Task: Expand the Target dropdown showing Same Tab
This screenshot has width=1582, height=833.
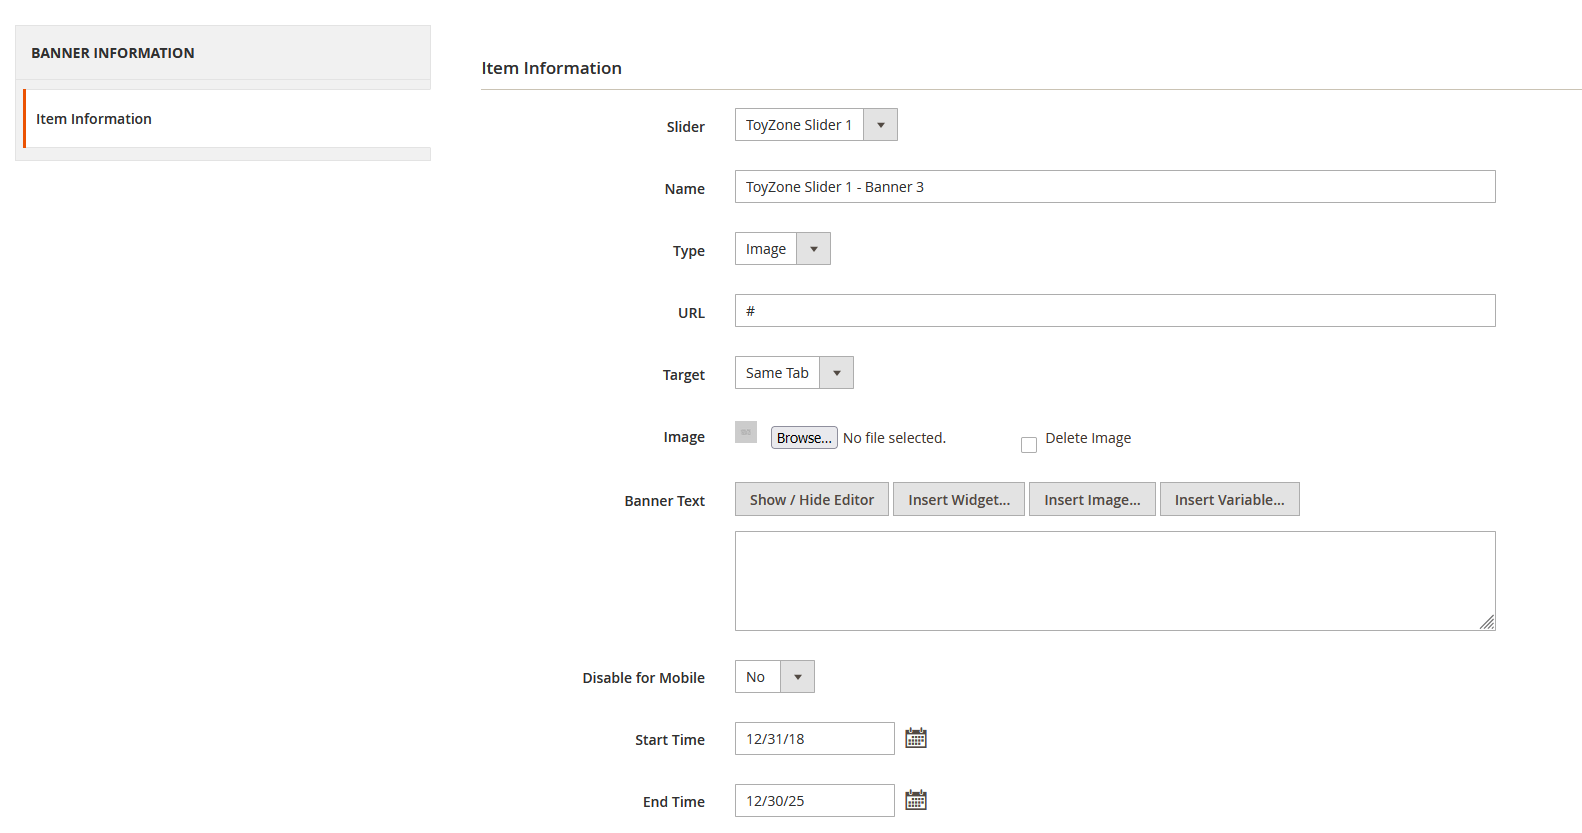Action: point(794,373)
